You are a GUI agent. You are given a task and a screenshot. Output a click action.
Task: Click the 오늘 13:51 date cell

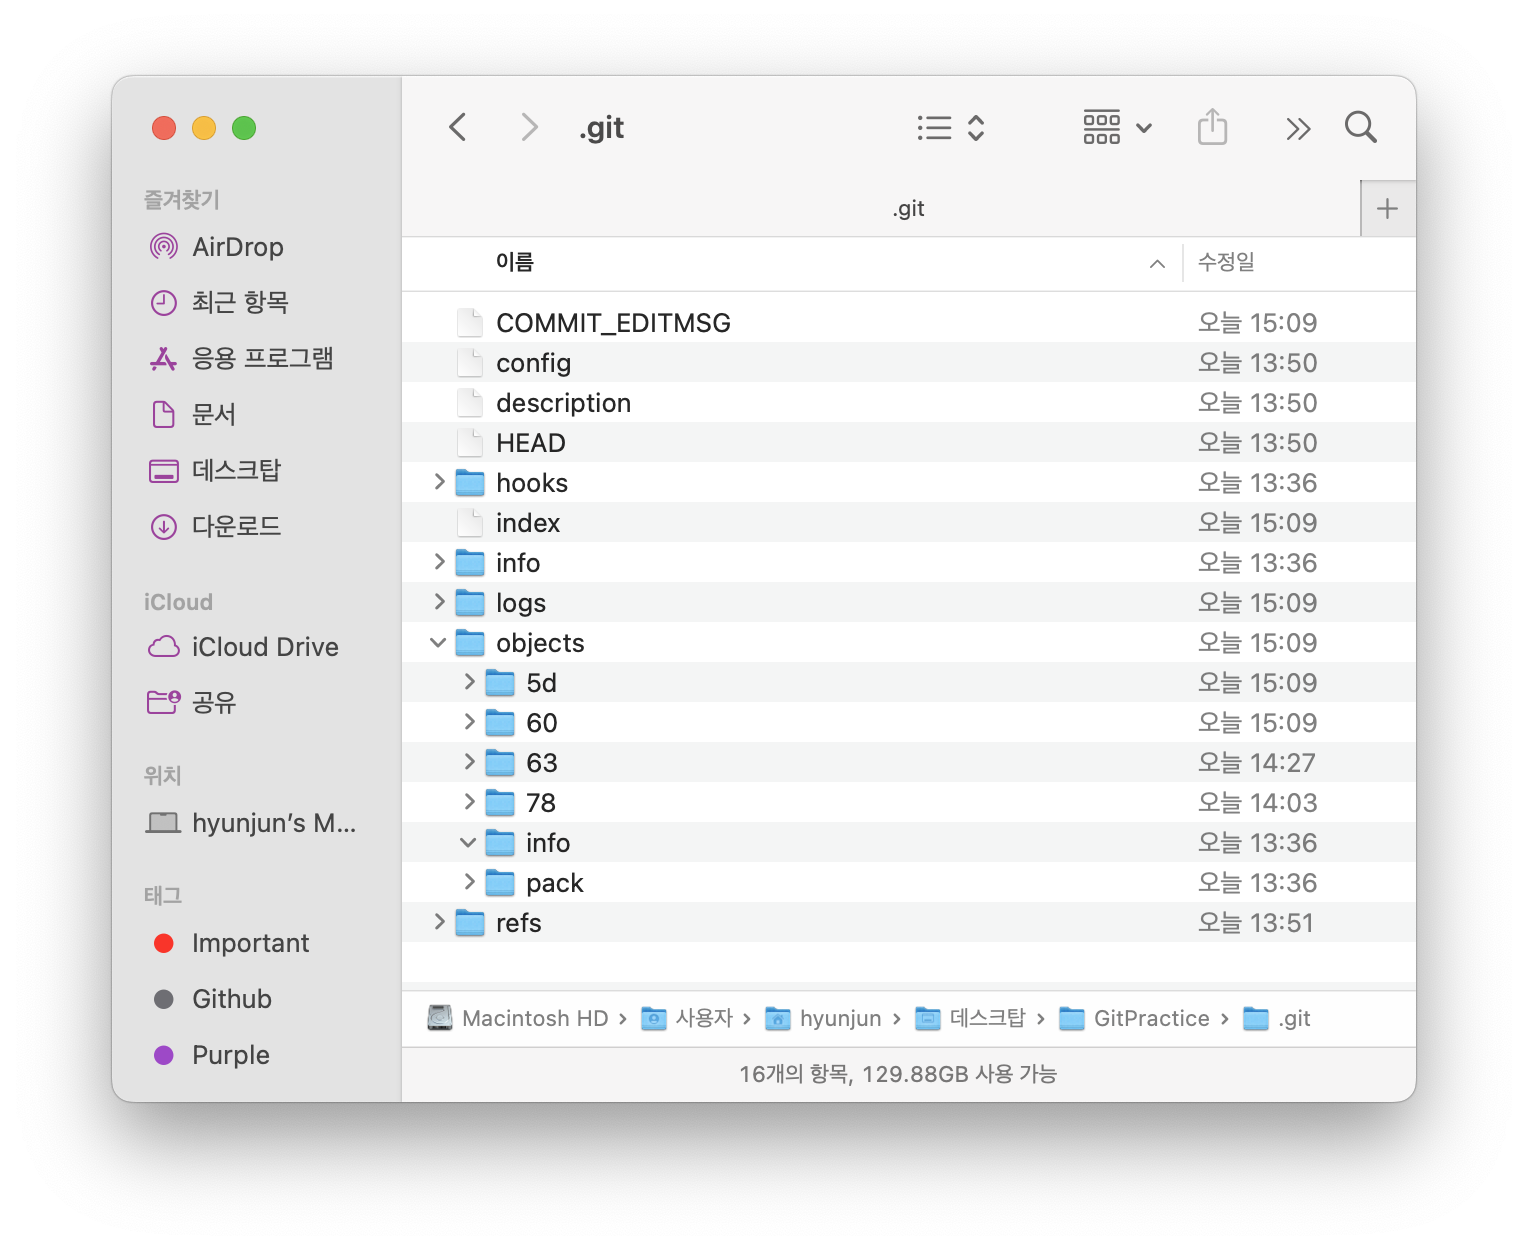pos(1256,922)
